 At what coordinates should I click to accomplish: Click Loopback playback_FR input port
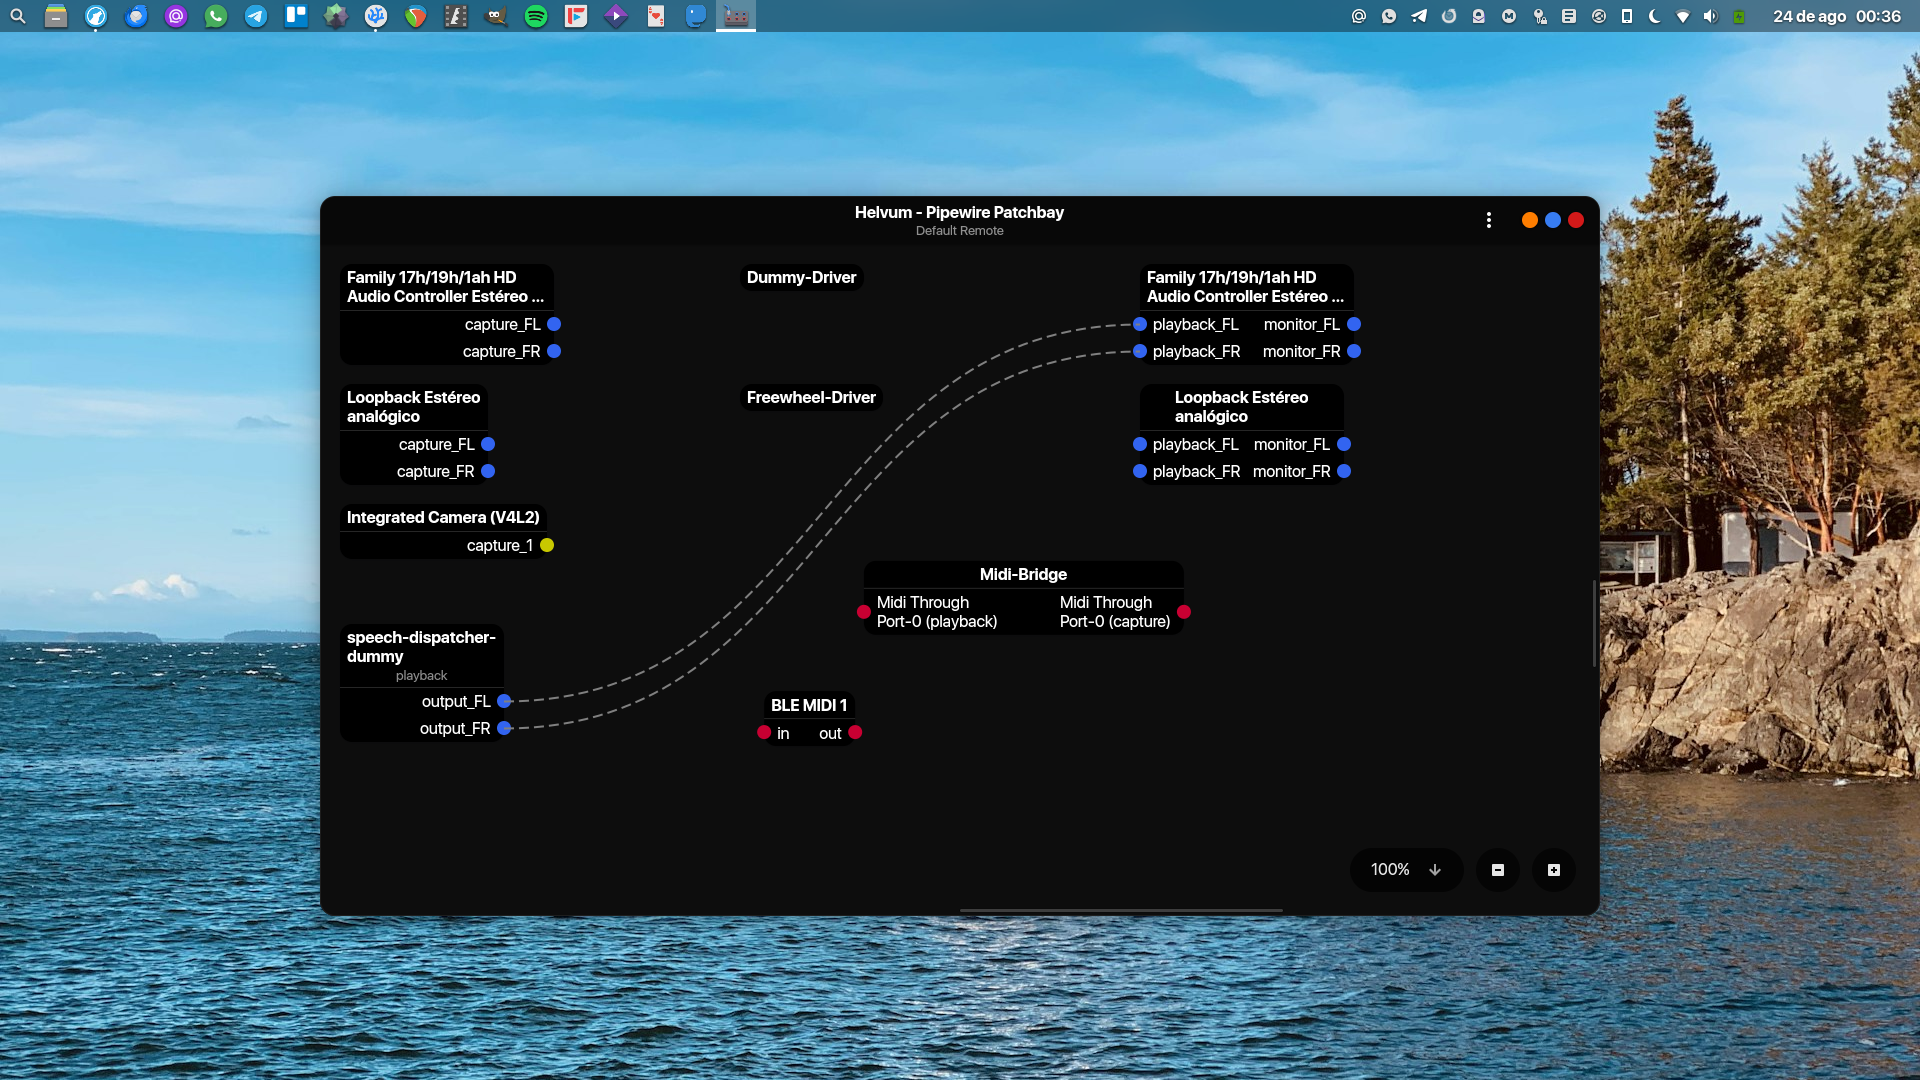click(x=1140, y=472)
